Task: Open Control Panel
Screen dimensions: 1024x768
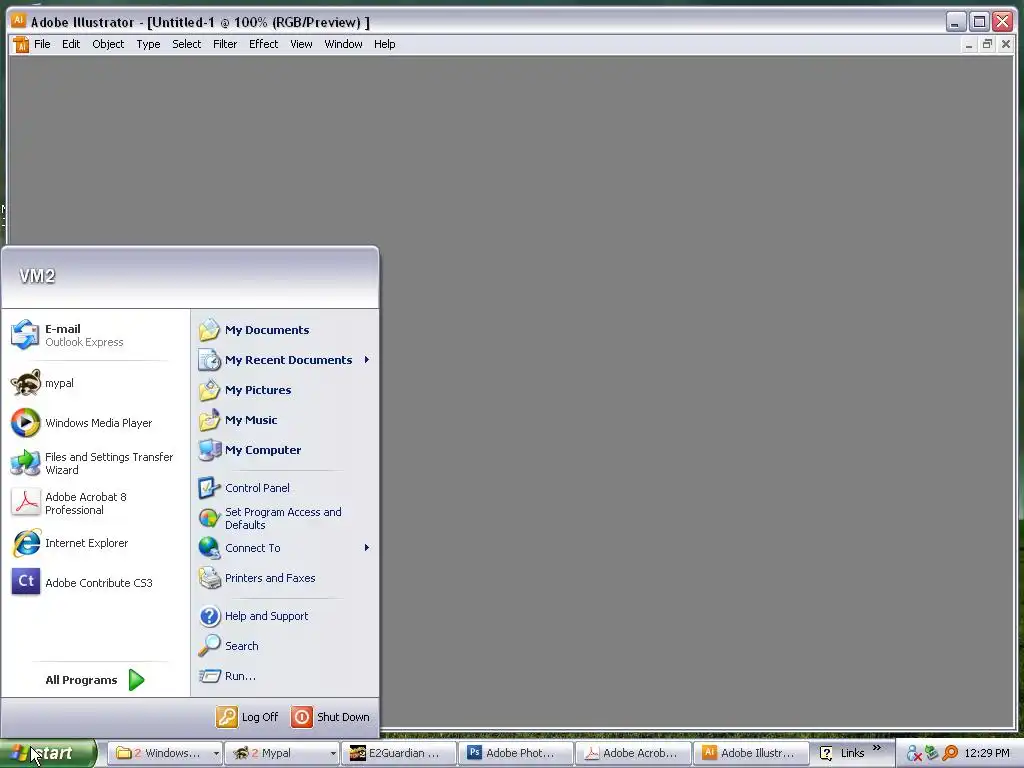Action: point(285,488)
